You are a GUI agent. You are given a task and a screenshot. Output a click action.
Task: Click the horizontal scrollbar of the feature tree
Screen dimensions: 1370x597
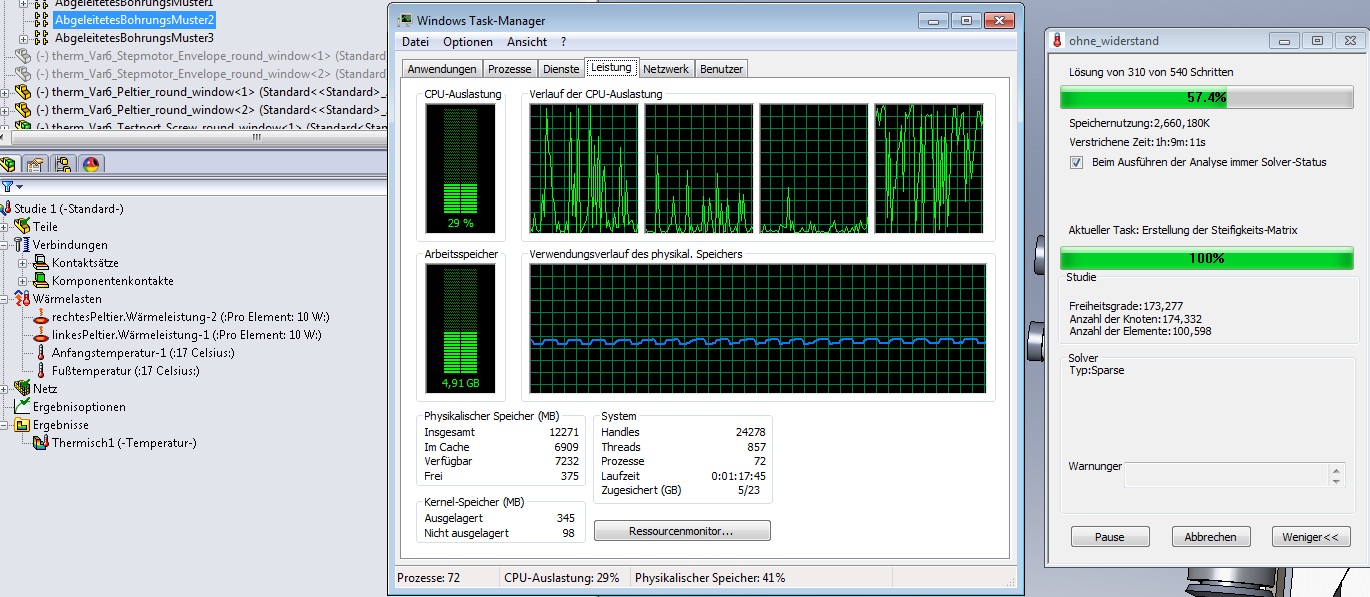[193, 137]
